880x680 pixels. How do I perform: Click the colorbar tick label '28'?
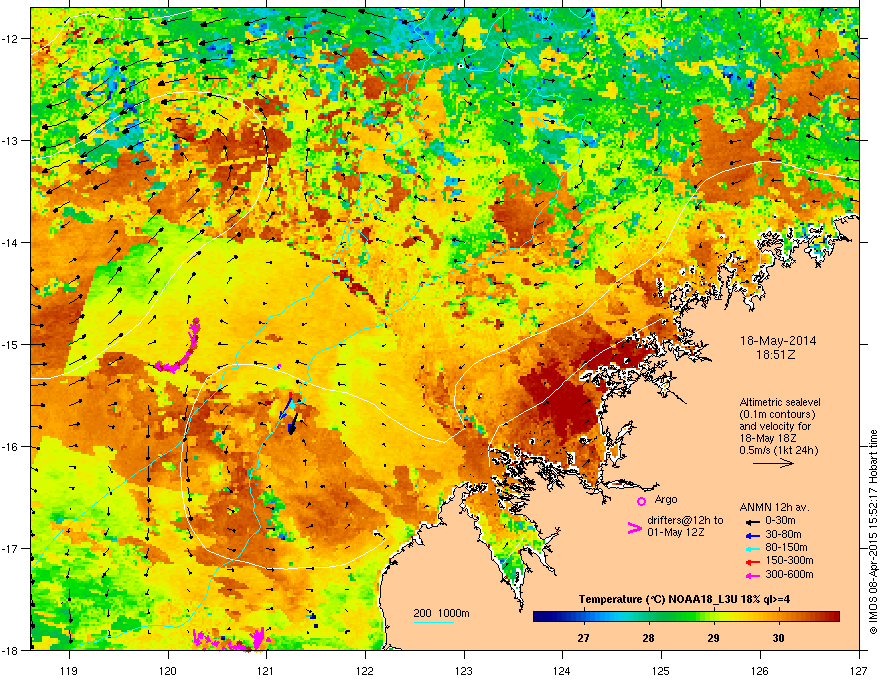point(648,638)
